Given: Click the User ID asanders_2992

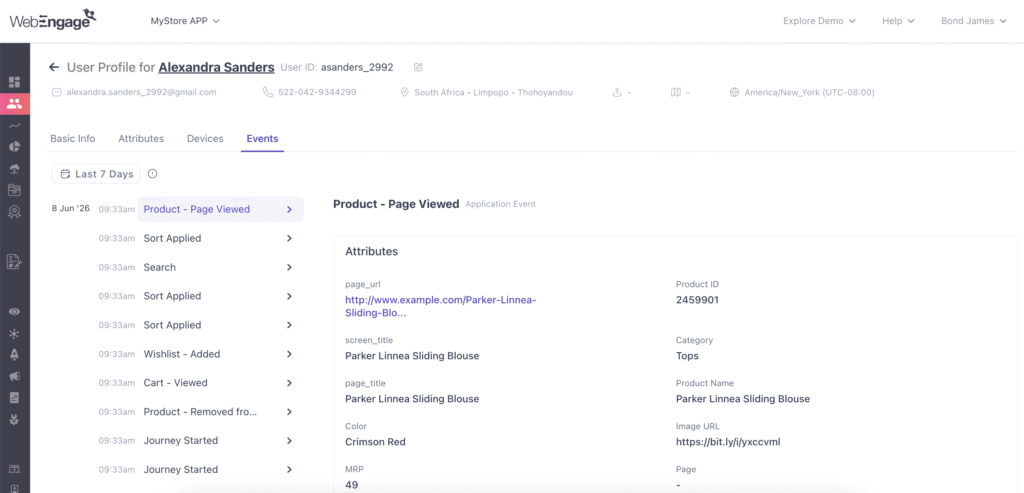Looking at the screenshot, I should tap(357, 67).
